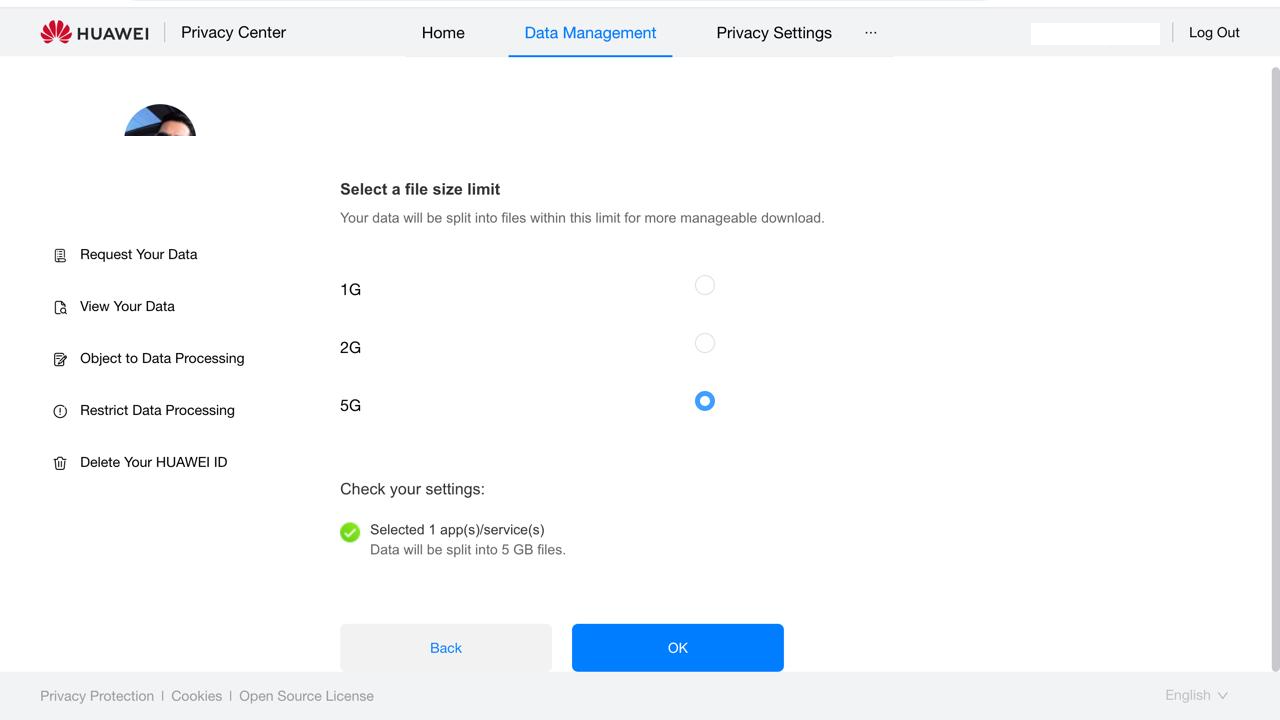
Task: Click the profile avatar picture
Action: pyautogui.click(x=160, y=120)
